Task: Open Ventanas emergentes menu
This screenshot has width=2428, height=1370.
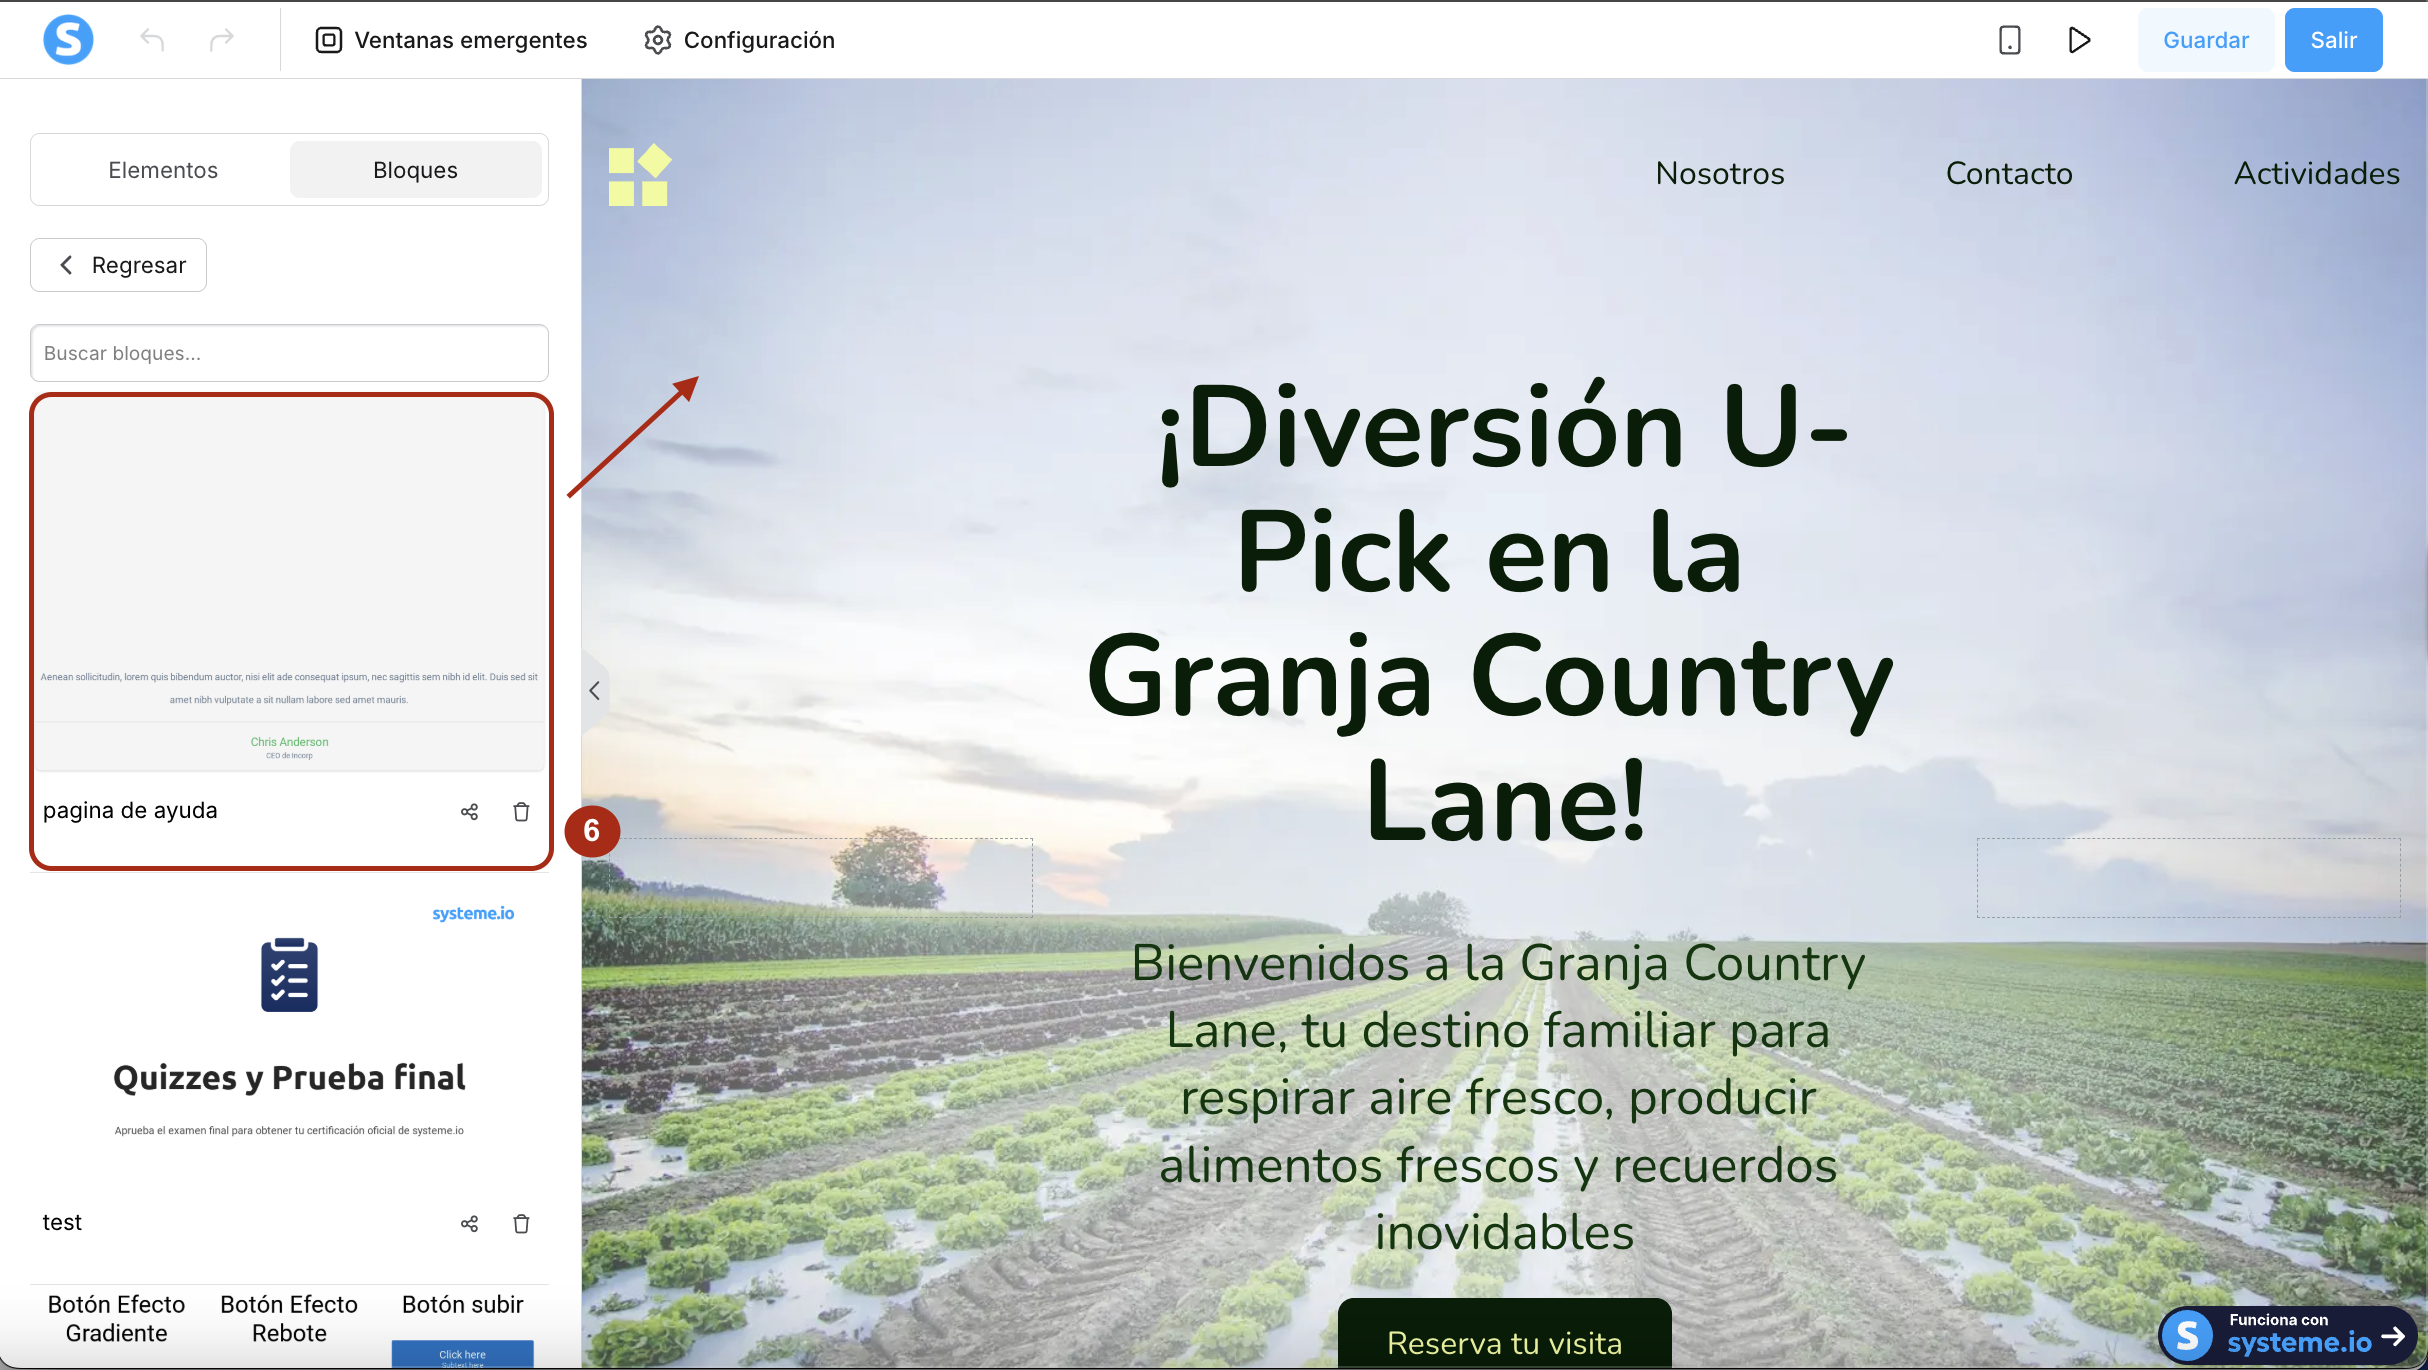Action: click(x=451, y=40)
